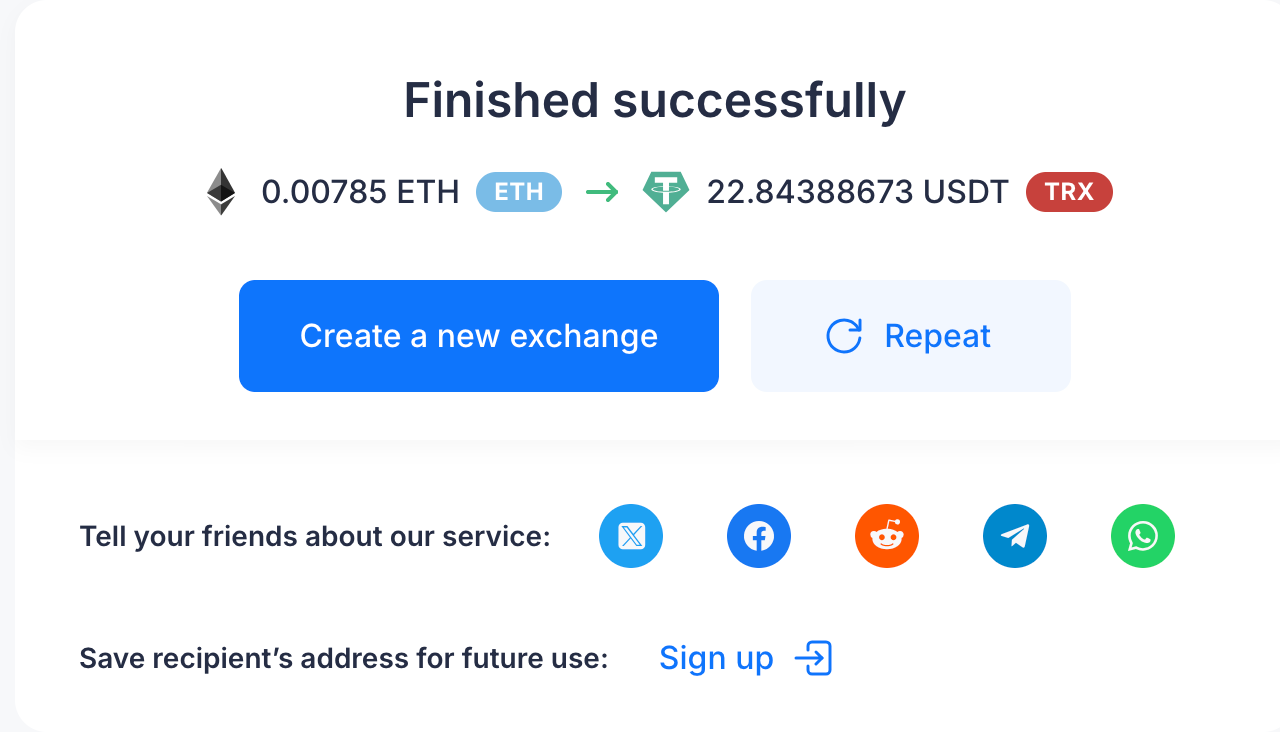Click the Tether USDT coin logo

click(666, 191)
